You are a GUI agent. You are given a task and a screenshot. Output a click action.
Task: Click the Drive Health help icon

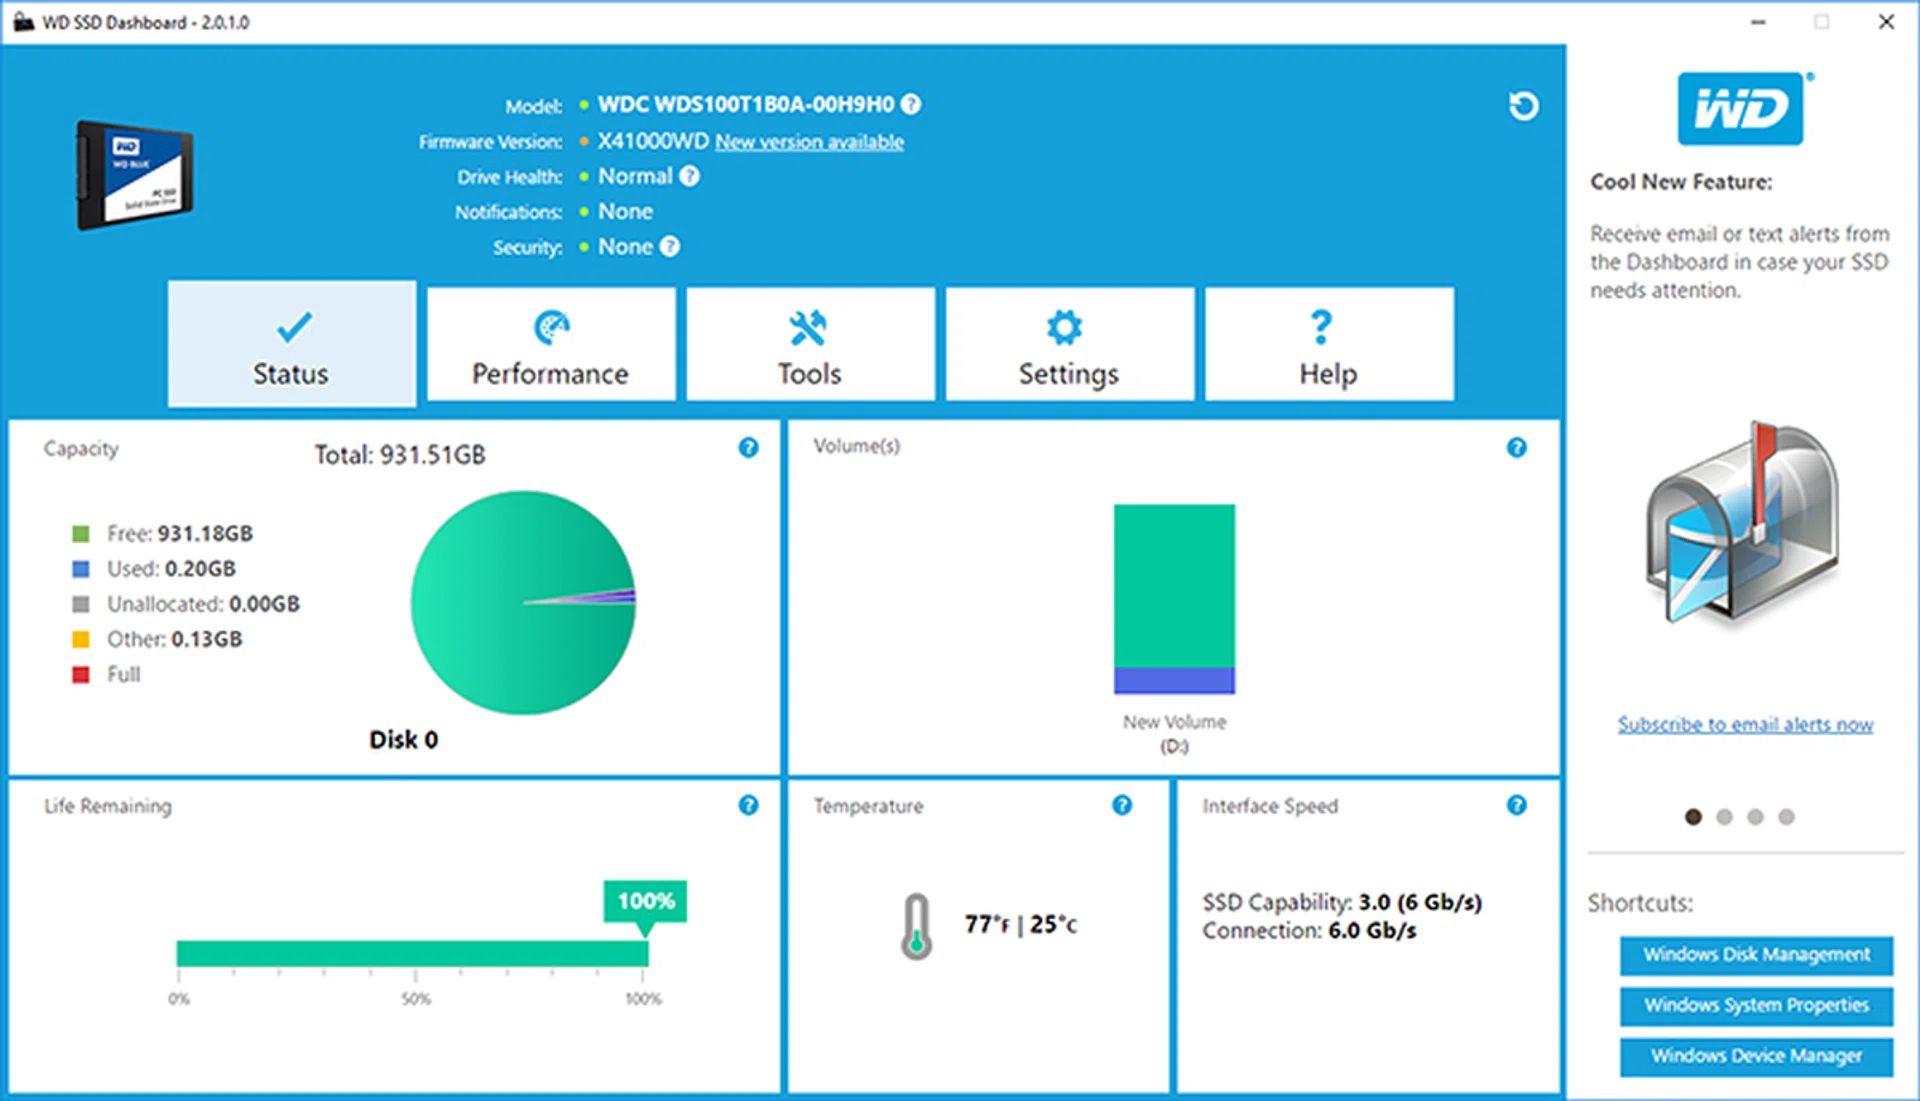(x=689, y=176)
